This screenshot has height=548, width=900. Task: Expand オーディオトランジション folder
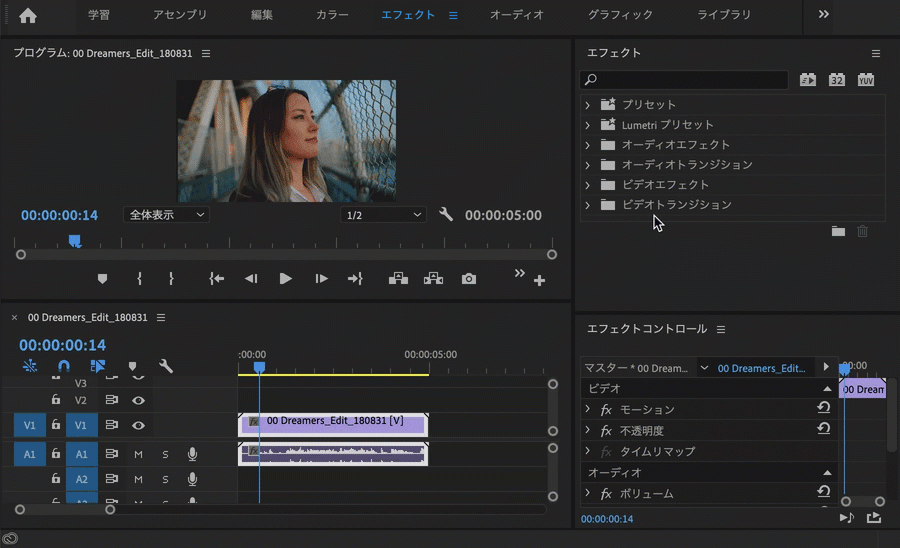pos(587,165)
